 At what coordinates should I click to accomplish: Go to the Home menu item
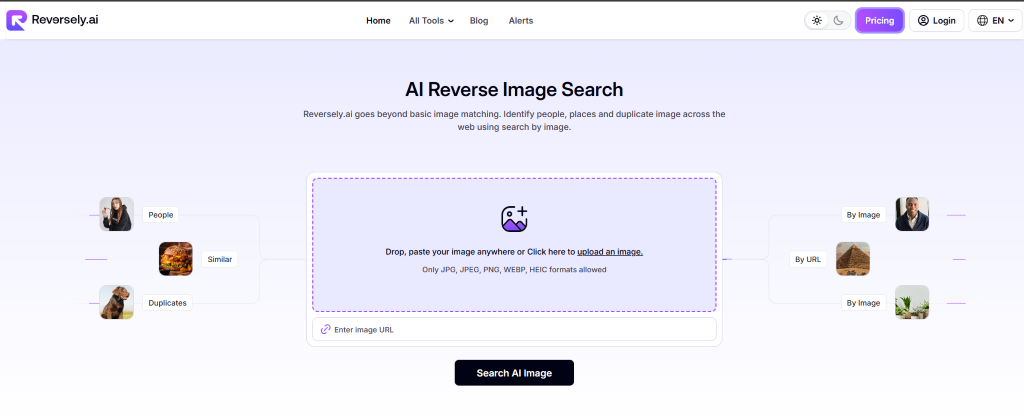coord(378,20)
